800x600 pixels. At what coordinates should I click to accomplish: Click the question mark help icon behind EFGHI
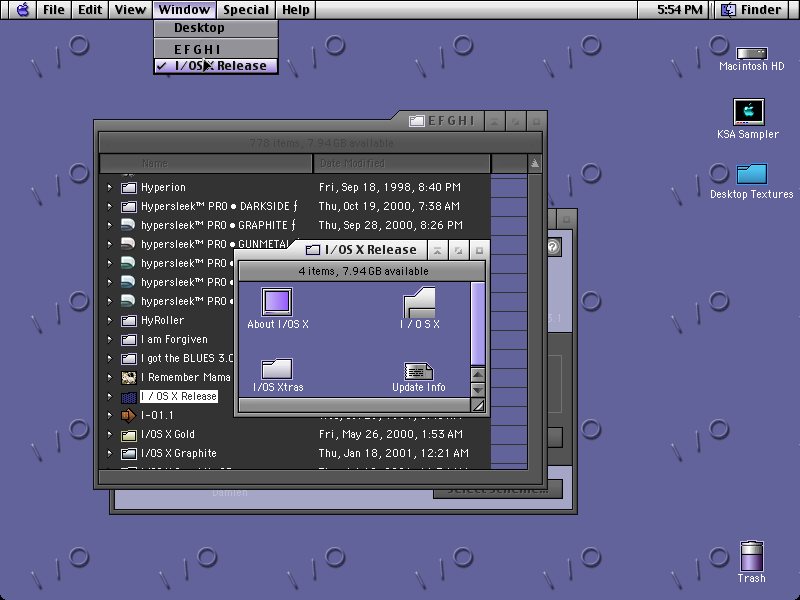[553, 247]
